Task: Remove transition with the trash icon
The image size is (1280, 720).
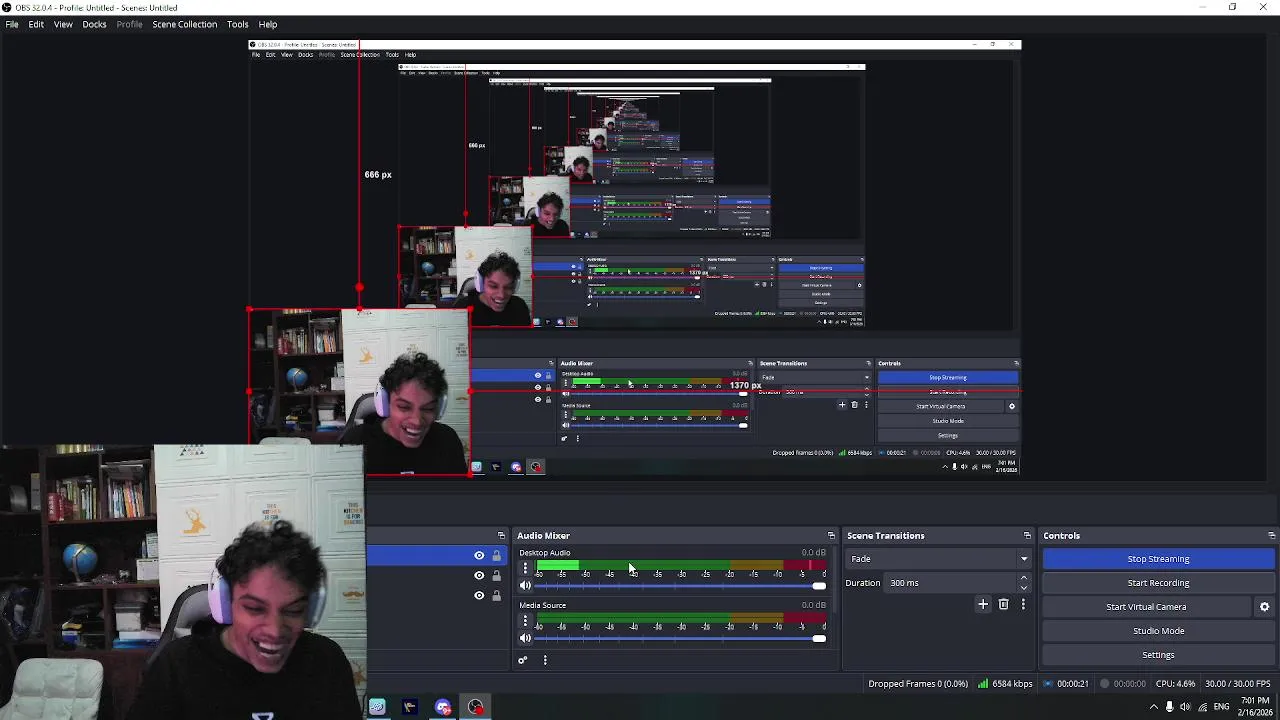Action: point(1003,604)
